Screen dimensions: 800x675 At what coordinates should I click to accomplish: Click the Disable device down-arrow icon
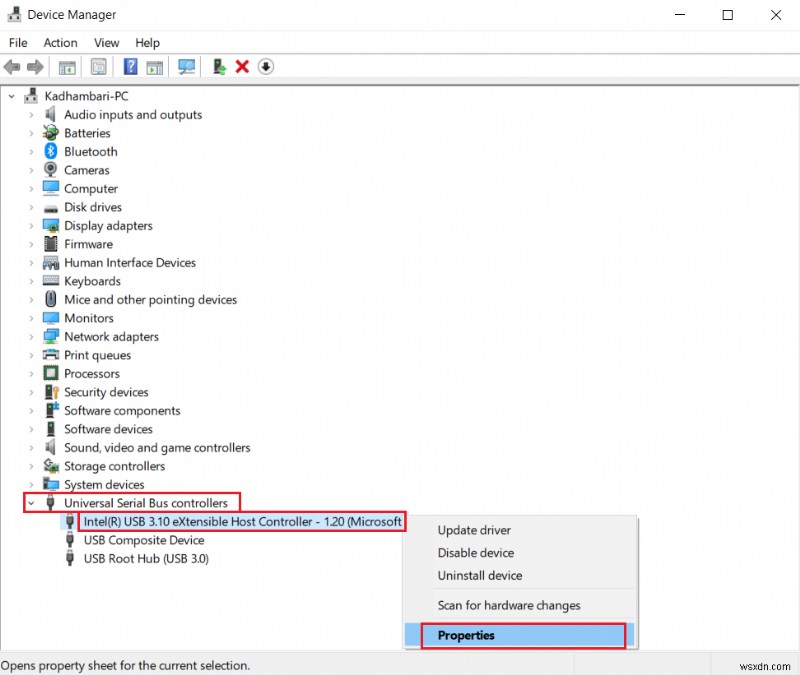tap(265, 67)
